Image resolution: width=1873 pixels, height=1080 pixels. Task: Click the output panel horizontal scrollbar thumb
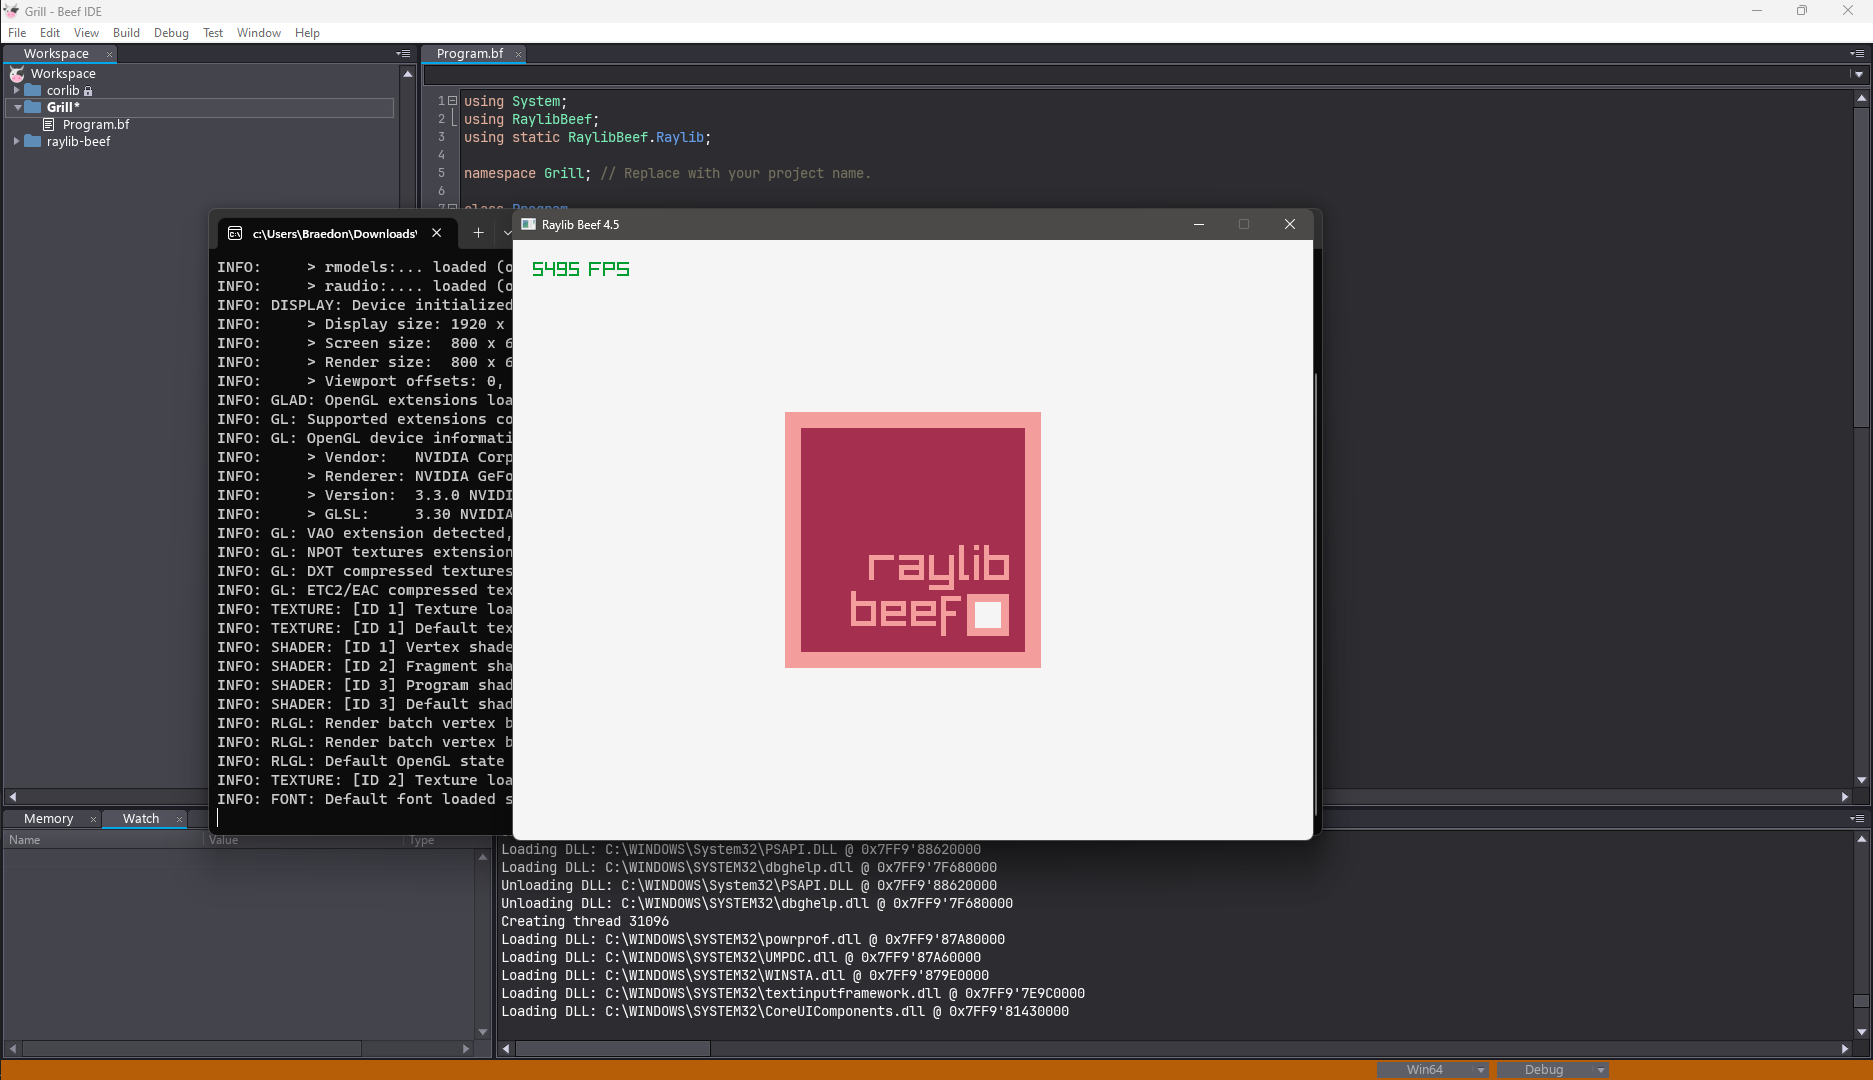613,1049
